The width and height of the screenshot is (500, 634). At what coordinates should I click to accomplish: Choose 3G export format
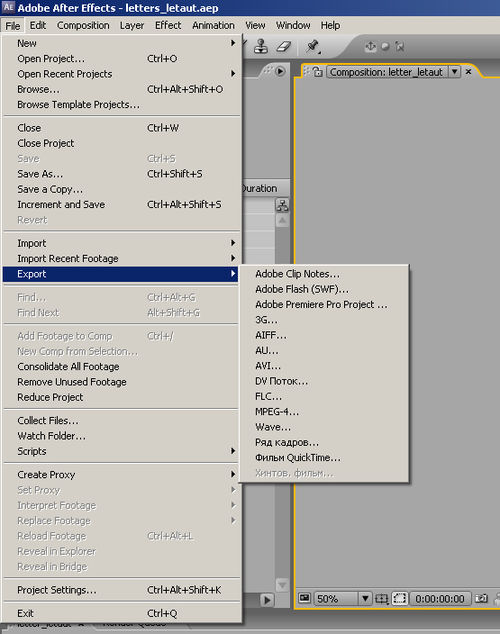point(324,320)
